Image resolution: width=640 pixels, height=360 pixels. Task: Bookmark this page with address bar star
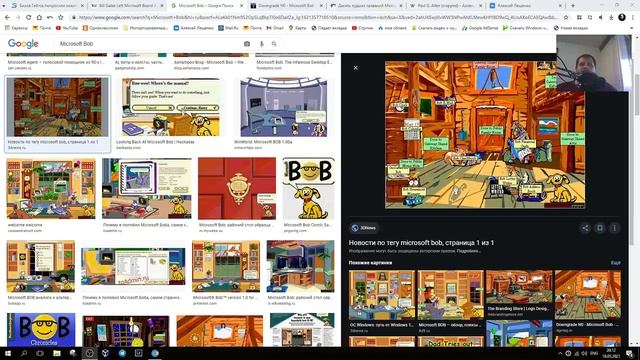tap(566, 18)
